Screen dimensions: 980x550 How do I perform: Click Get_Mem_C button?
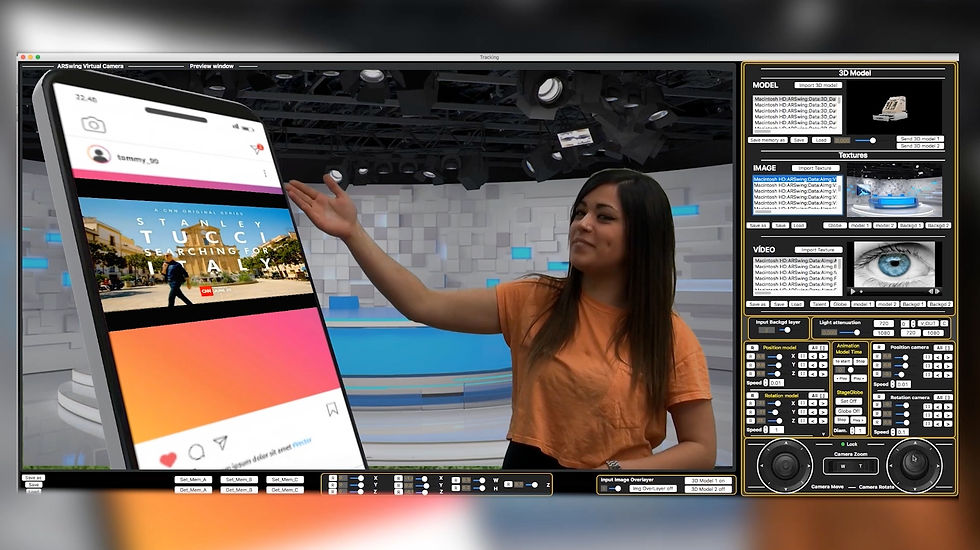(285, 489)
